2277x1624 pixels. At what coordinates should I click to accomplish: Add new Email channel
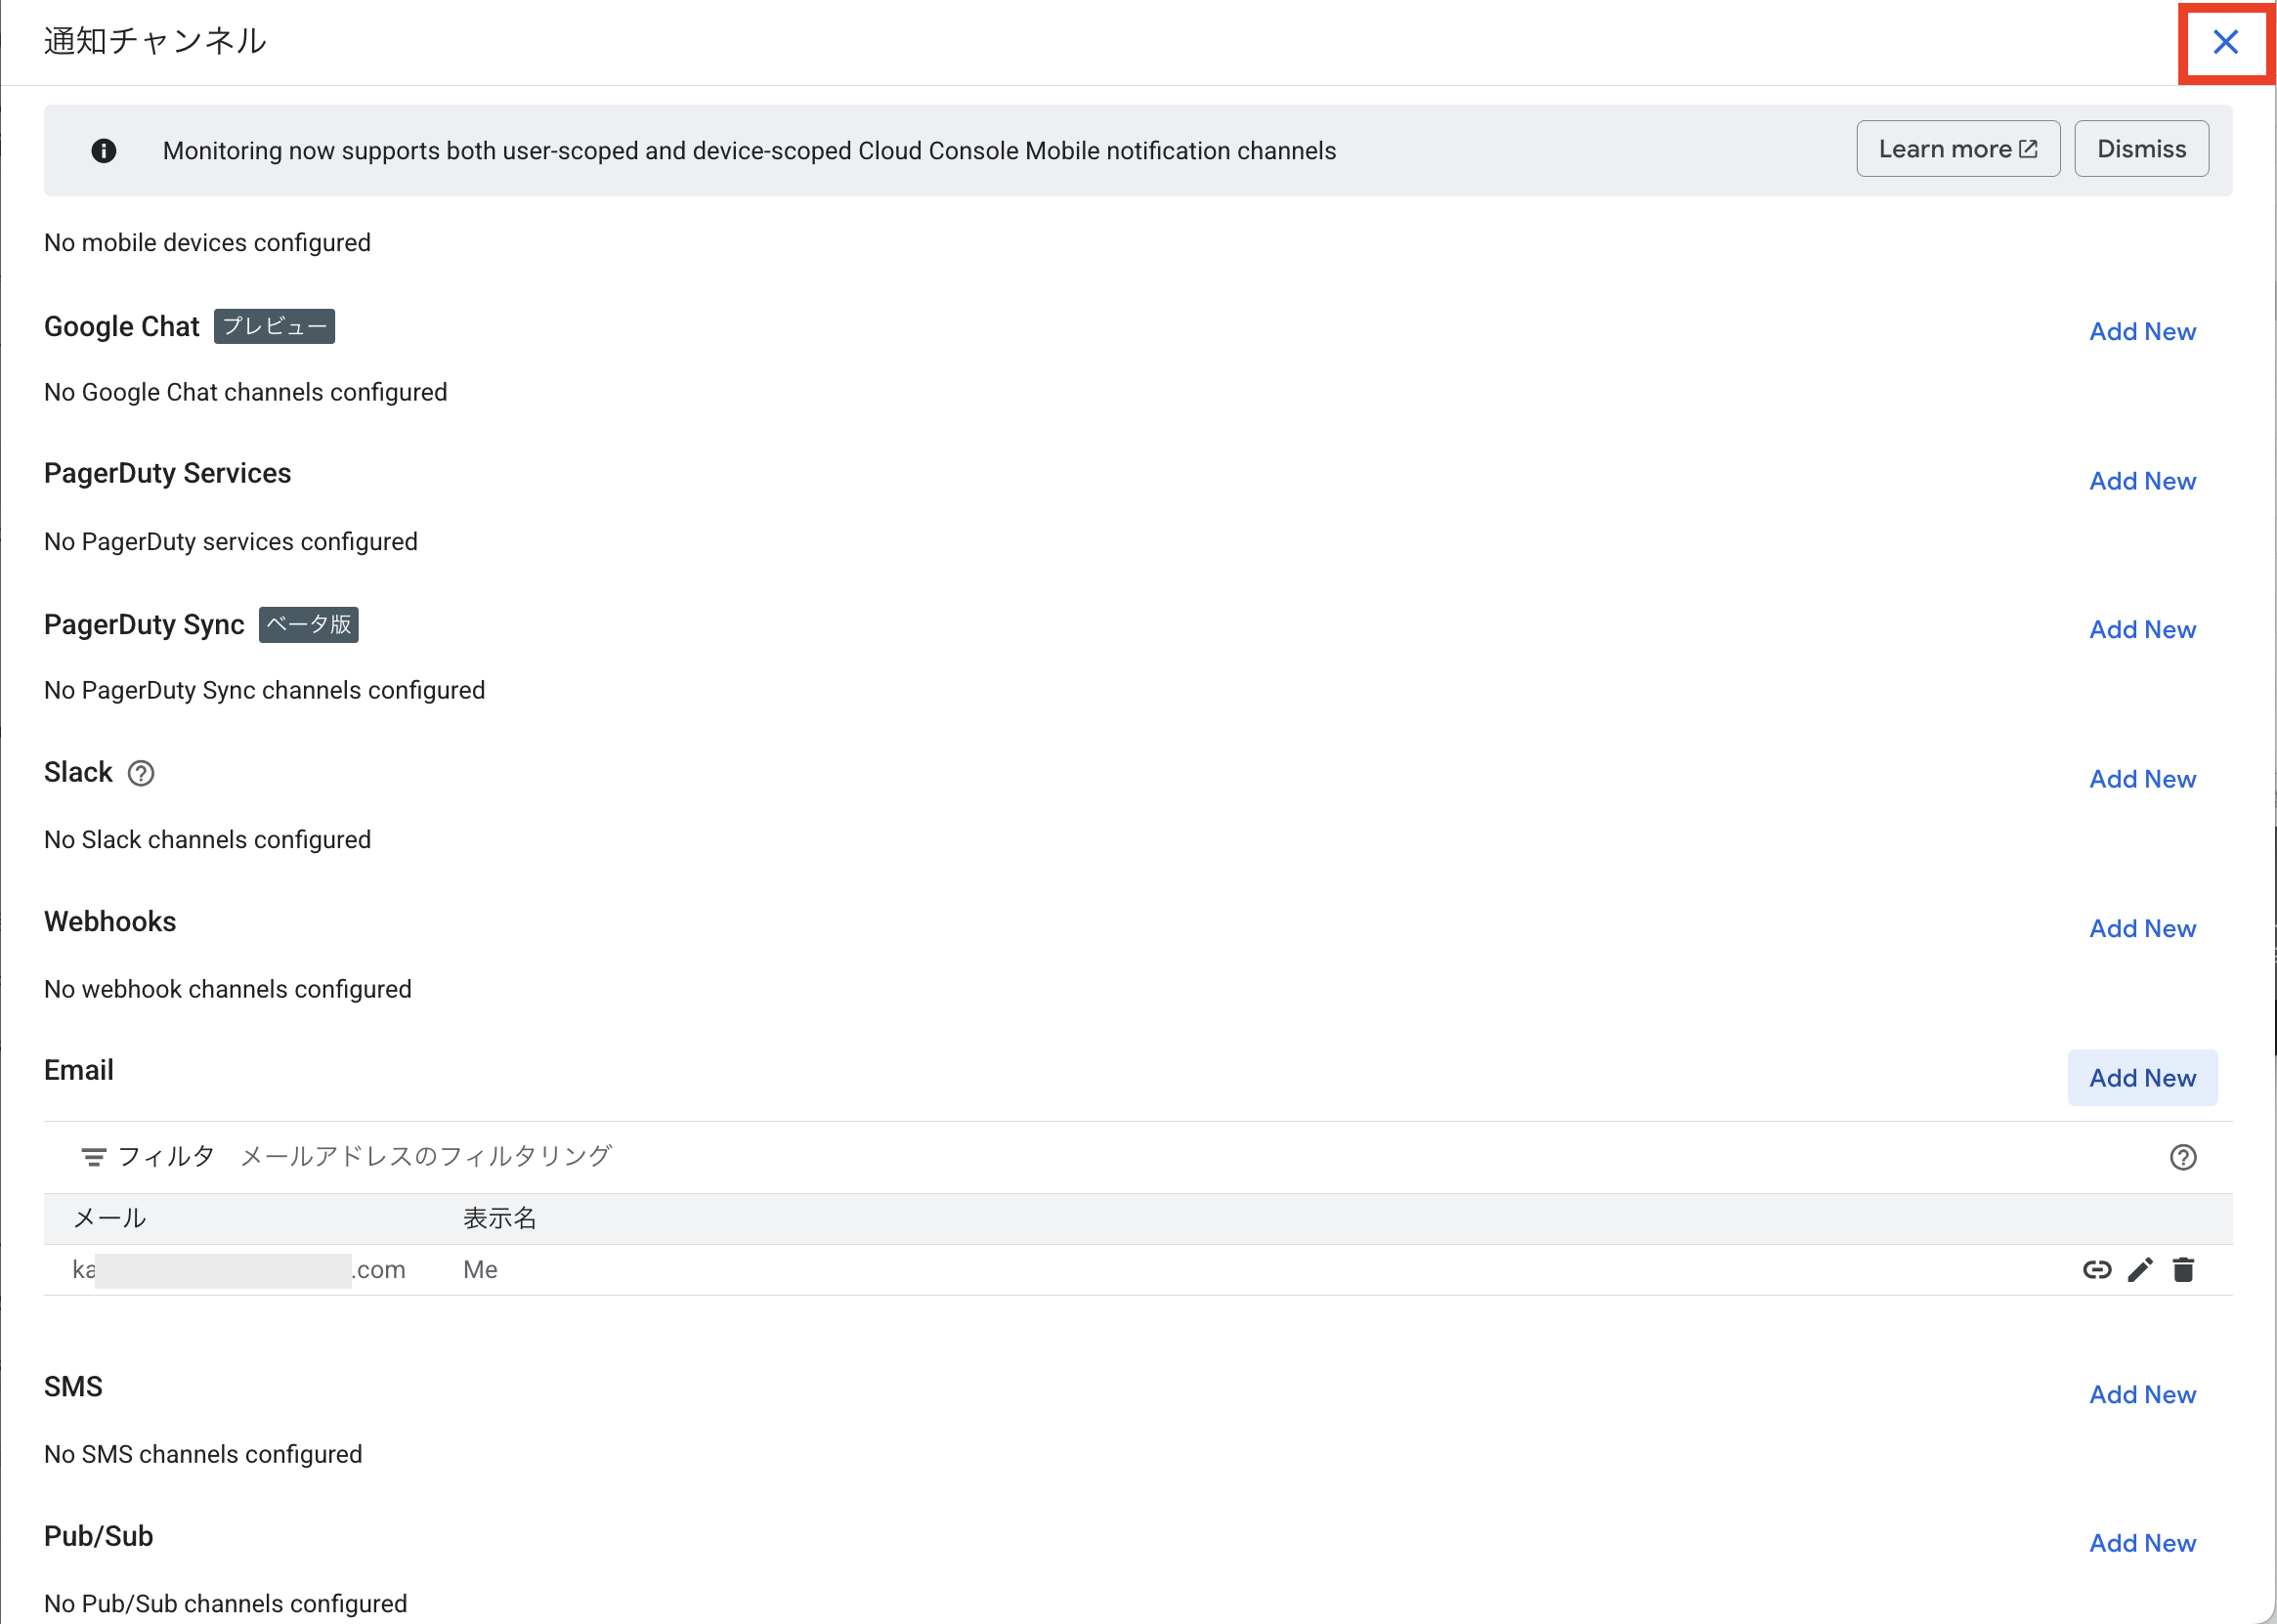coord(2142,1078)
